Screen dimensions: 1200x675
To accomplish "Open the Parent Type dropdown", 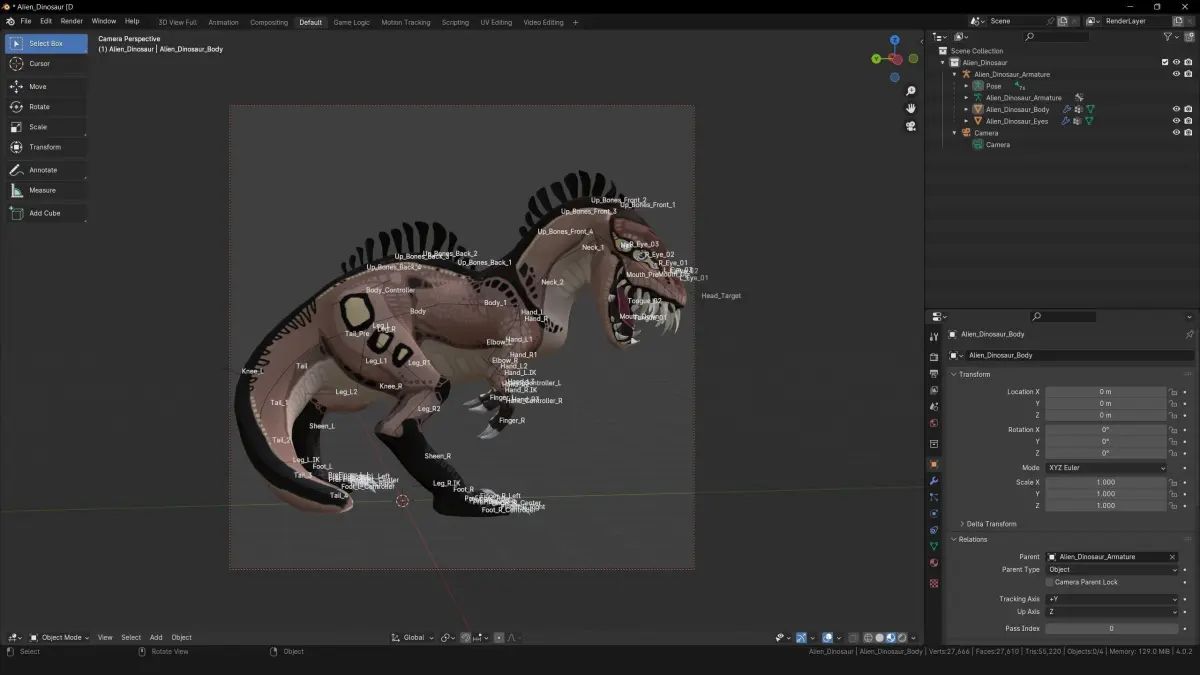I will (x=1112, y=570).
